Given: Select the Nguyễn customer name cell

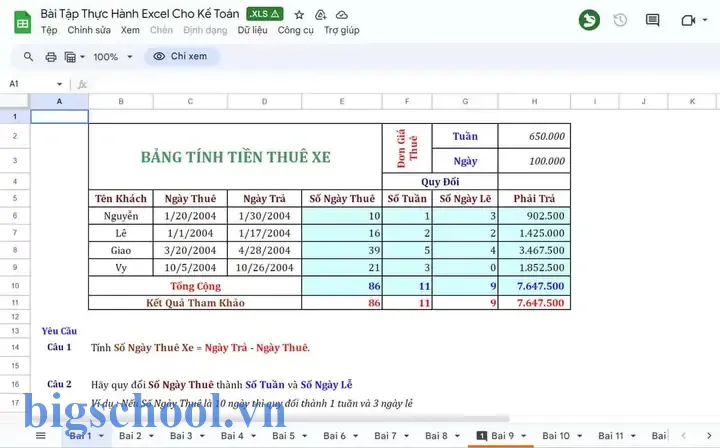Looking at the screenshot, I should coord(121,216).
